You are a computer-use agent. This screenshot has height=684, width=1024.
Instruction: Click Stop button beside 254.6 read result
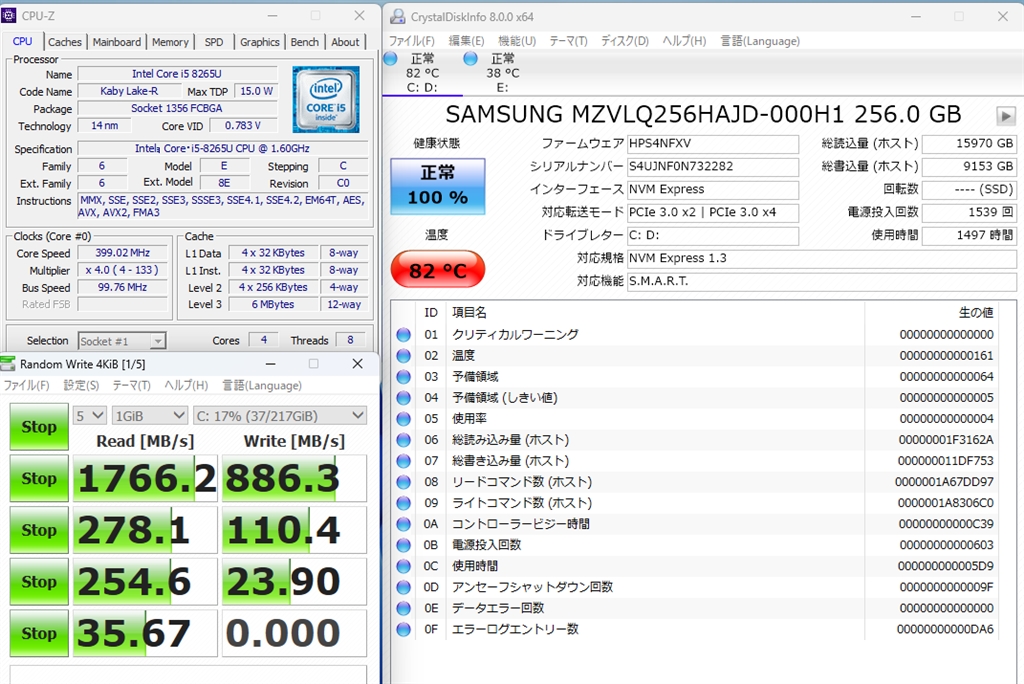pos(39,581)
